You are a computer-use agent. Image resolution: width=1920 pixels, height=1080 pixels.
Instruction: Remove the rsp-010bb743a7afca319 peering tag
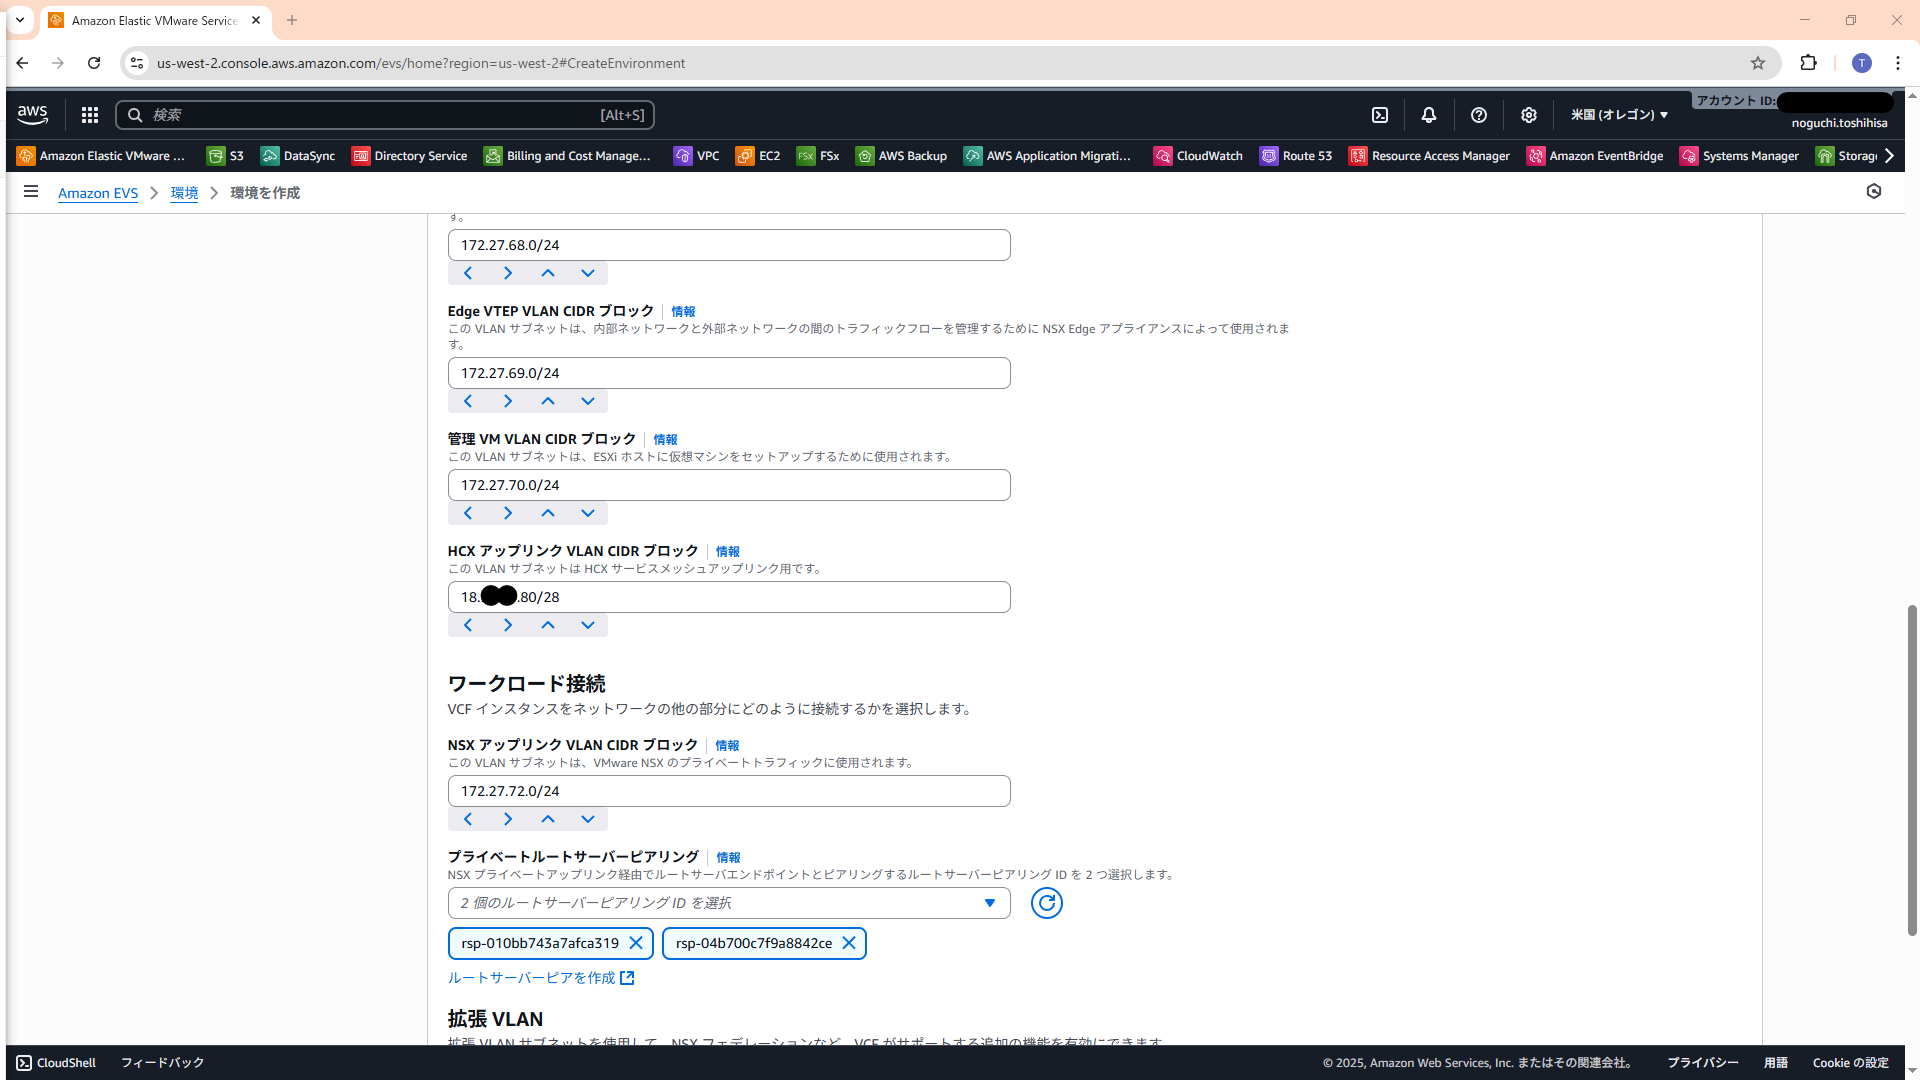pyautogui.click(x=636, y=943)
